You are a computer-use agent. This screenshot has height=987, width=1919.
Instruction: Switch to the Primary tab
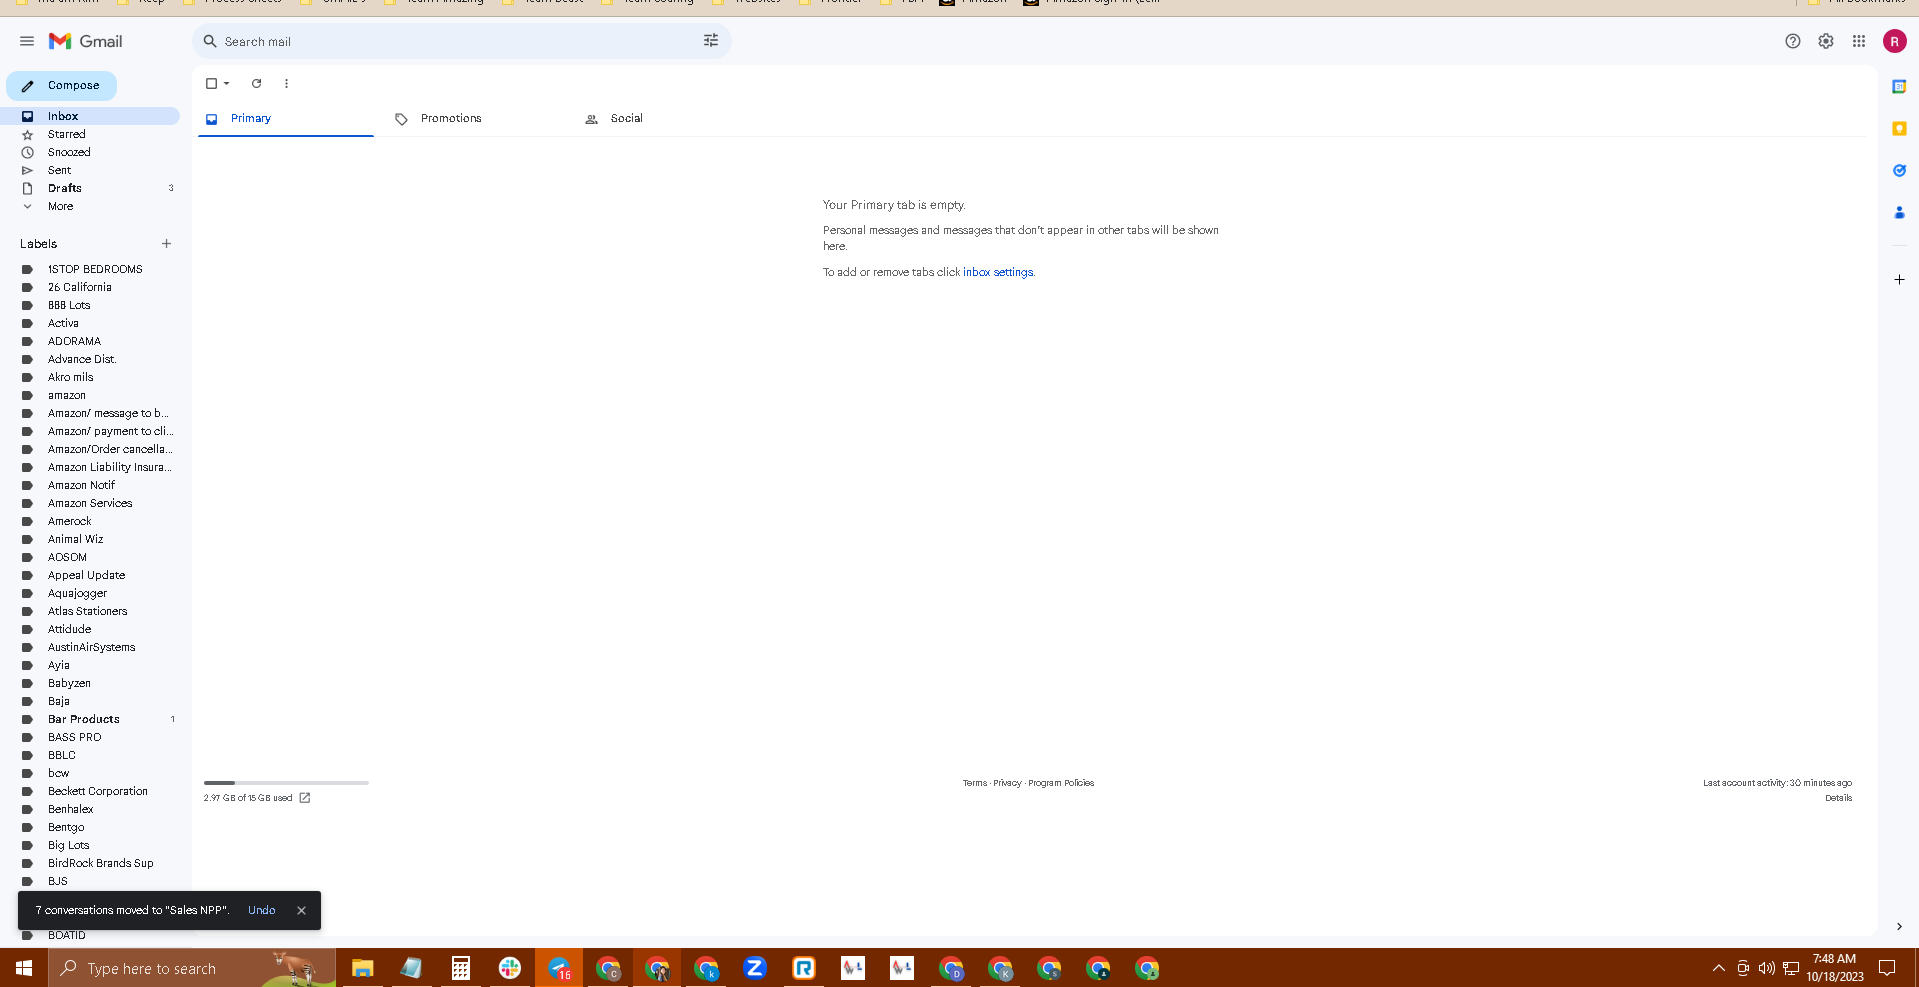286,119
